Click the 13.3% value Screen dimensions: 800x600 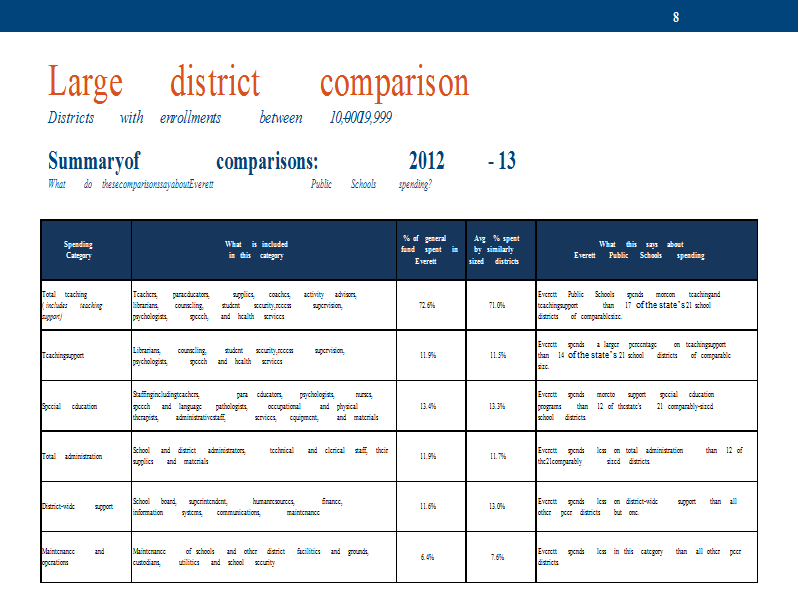tap(497, 407)
